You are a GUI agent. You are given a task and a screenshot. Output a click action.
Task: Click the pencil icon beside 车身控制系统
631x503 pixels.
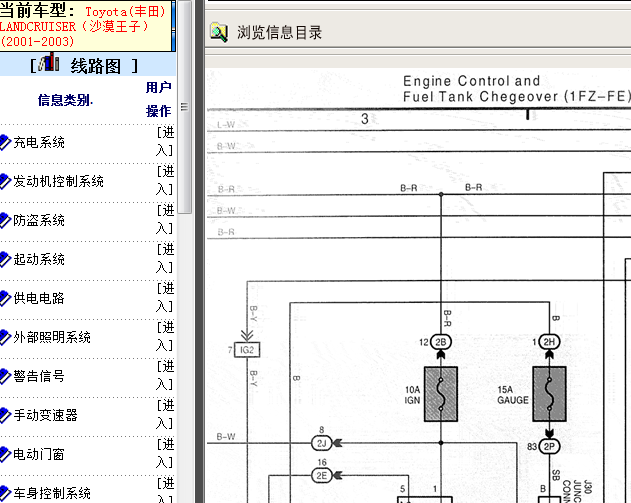pyautogui.click(x=5, y=493)
